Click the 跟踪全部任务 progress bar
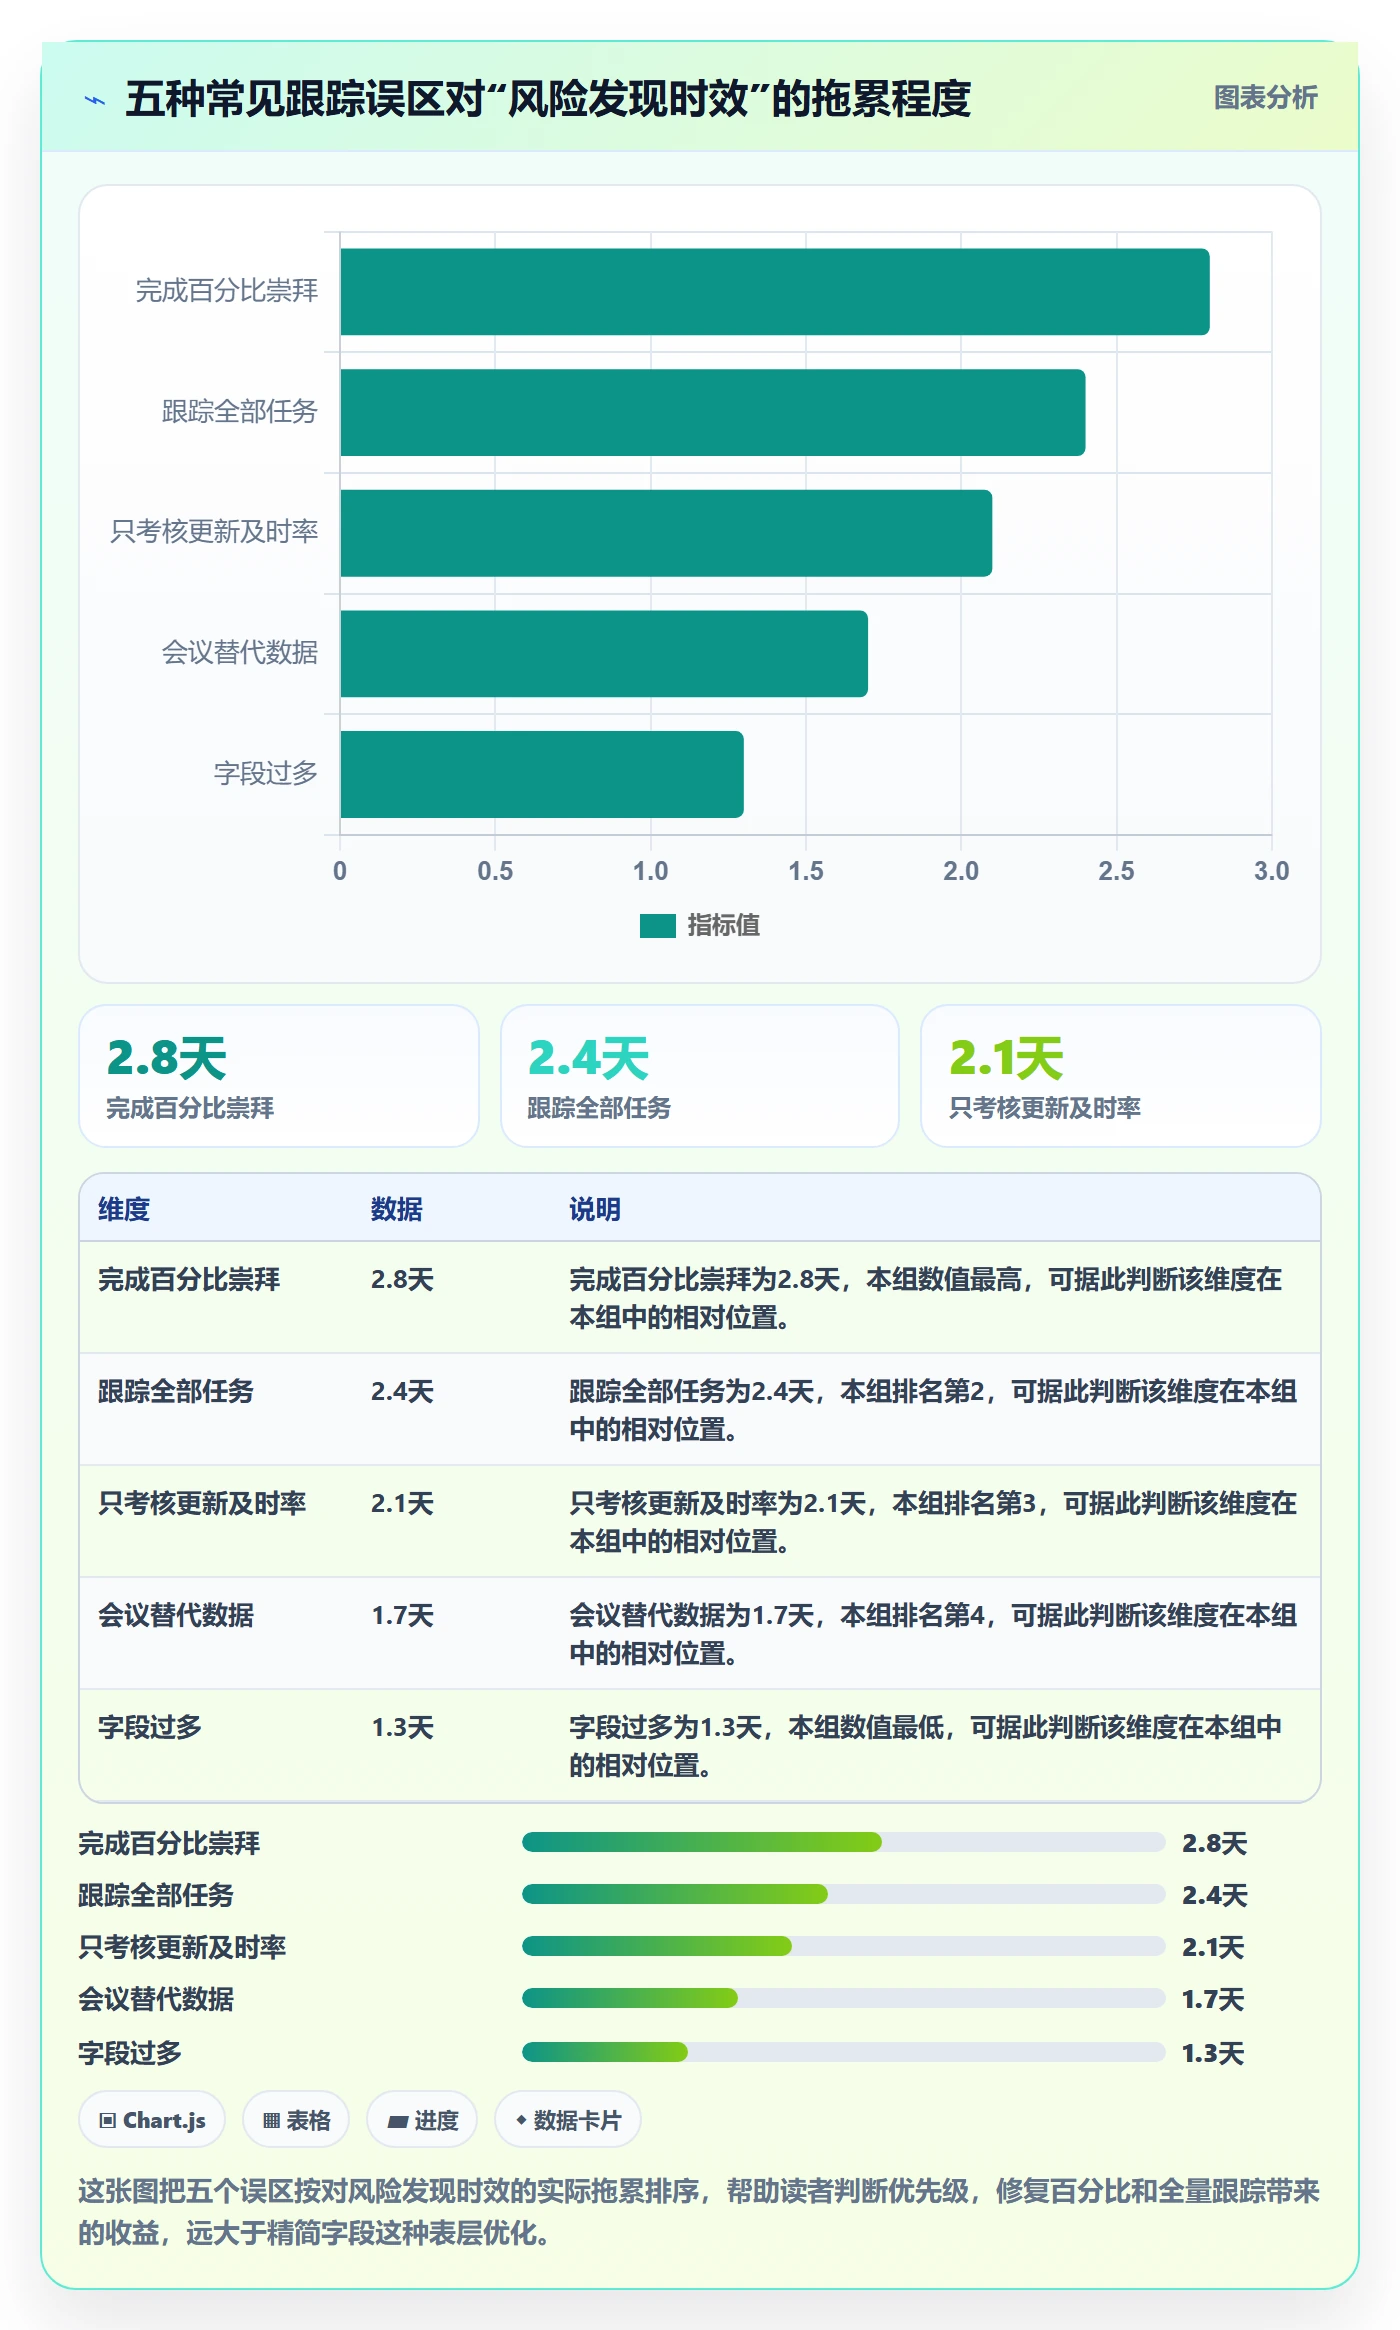 843,1894
